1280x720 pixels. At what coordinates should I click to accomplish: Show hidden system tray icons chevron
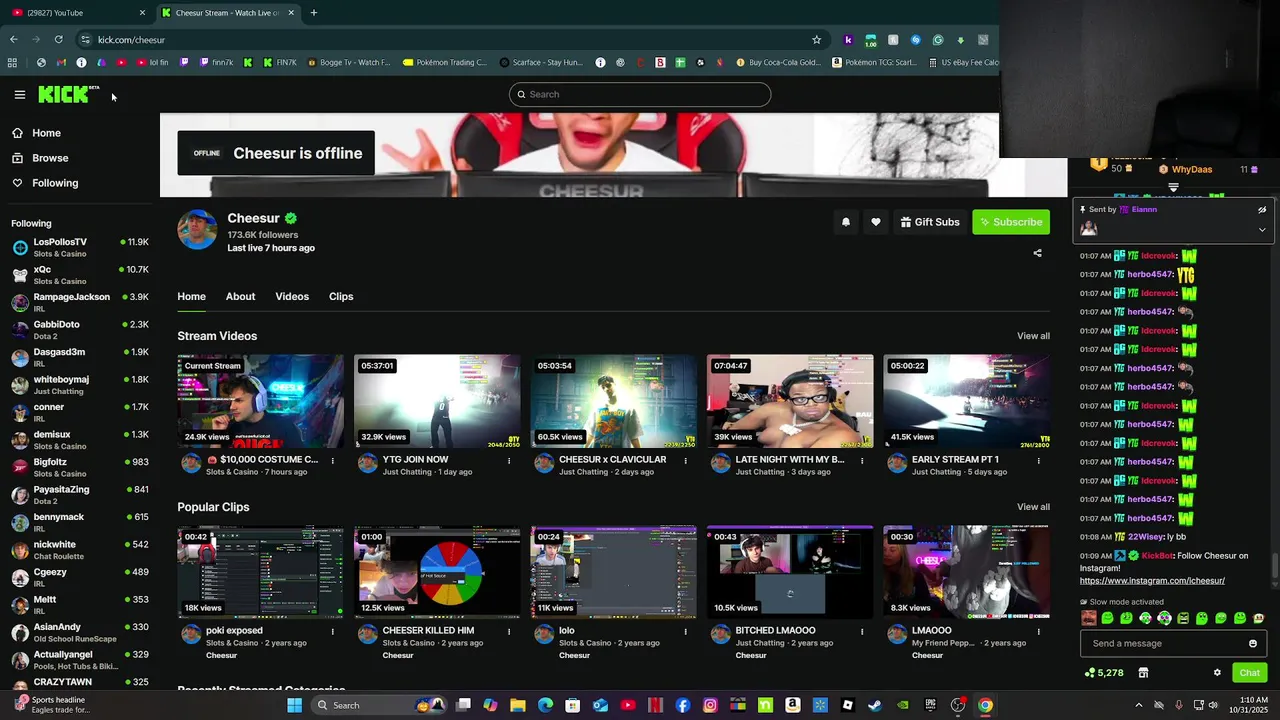tap(1138, 705)
